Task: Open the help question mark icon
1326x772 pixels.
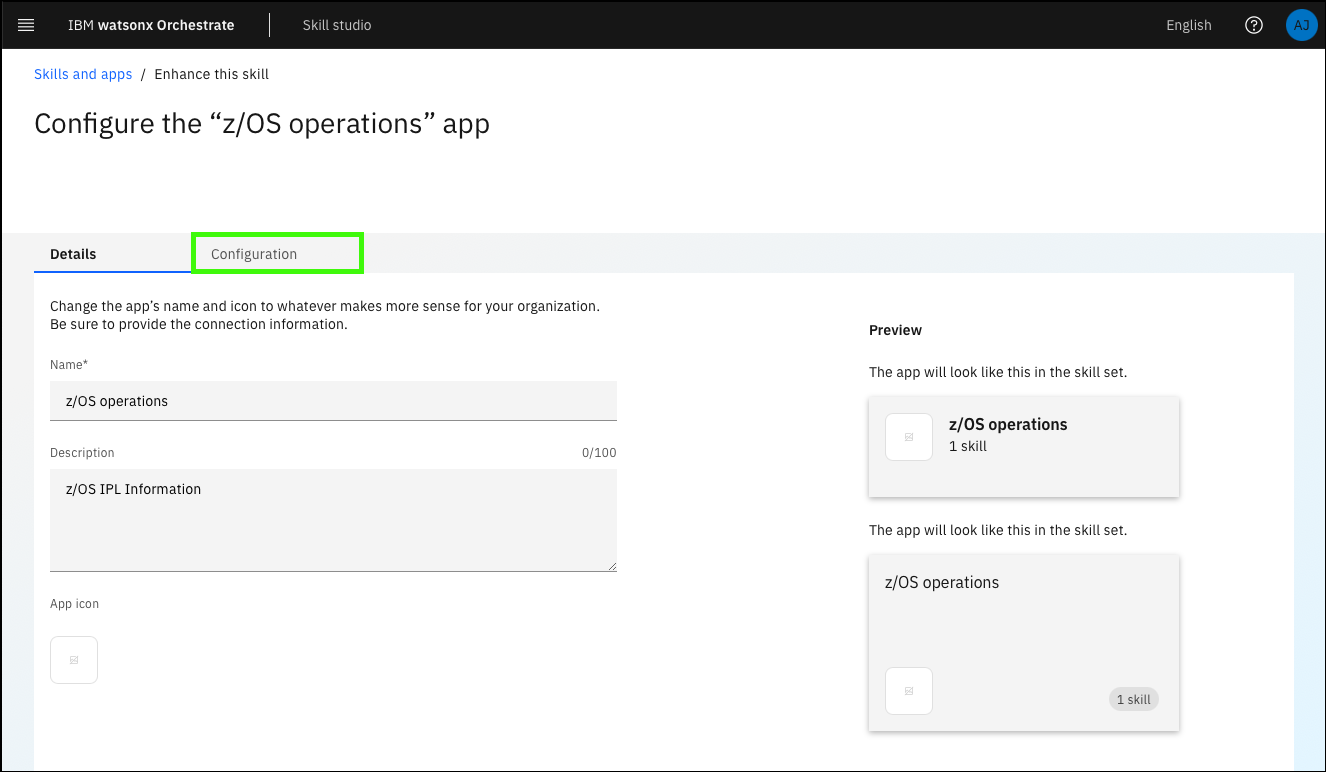Action: 1253,25
